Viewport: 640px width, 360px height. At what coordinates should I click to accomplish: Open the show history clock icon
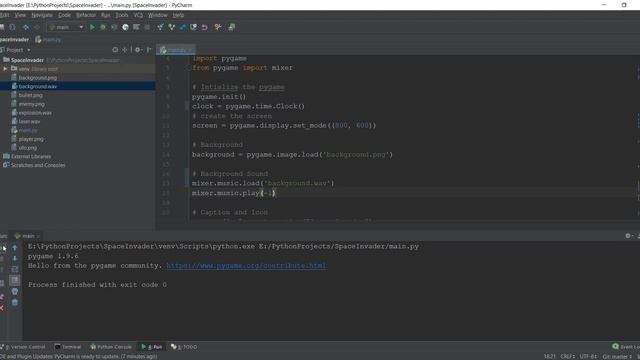(x=193, y=27)
